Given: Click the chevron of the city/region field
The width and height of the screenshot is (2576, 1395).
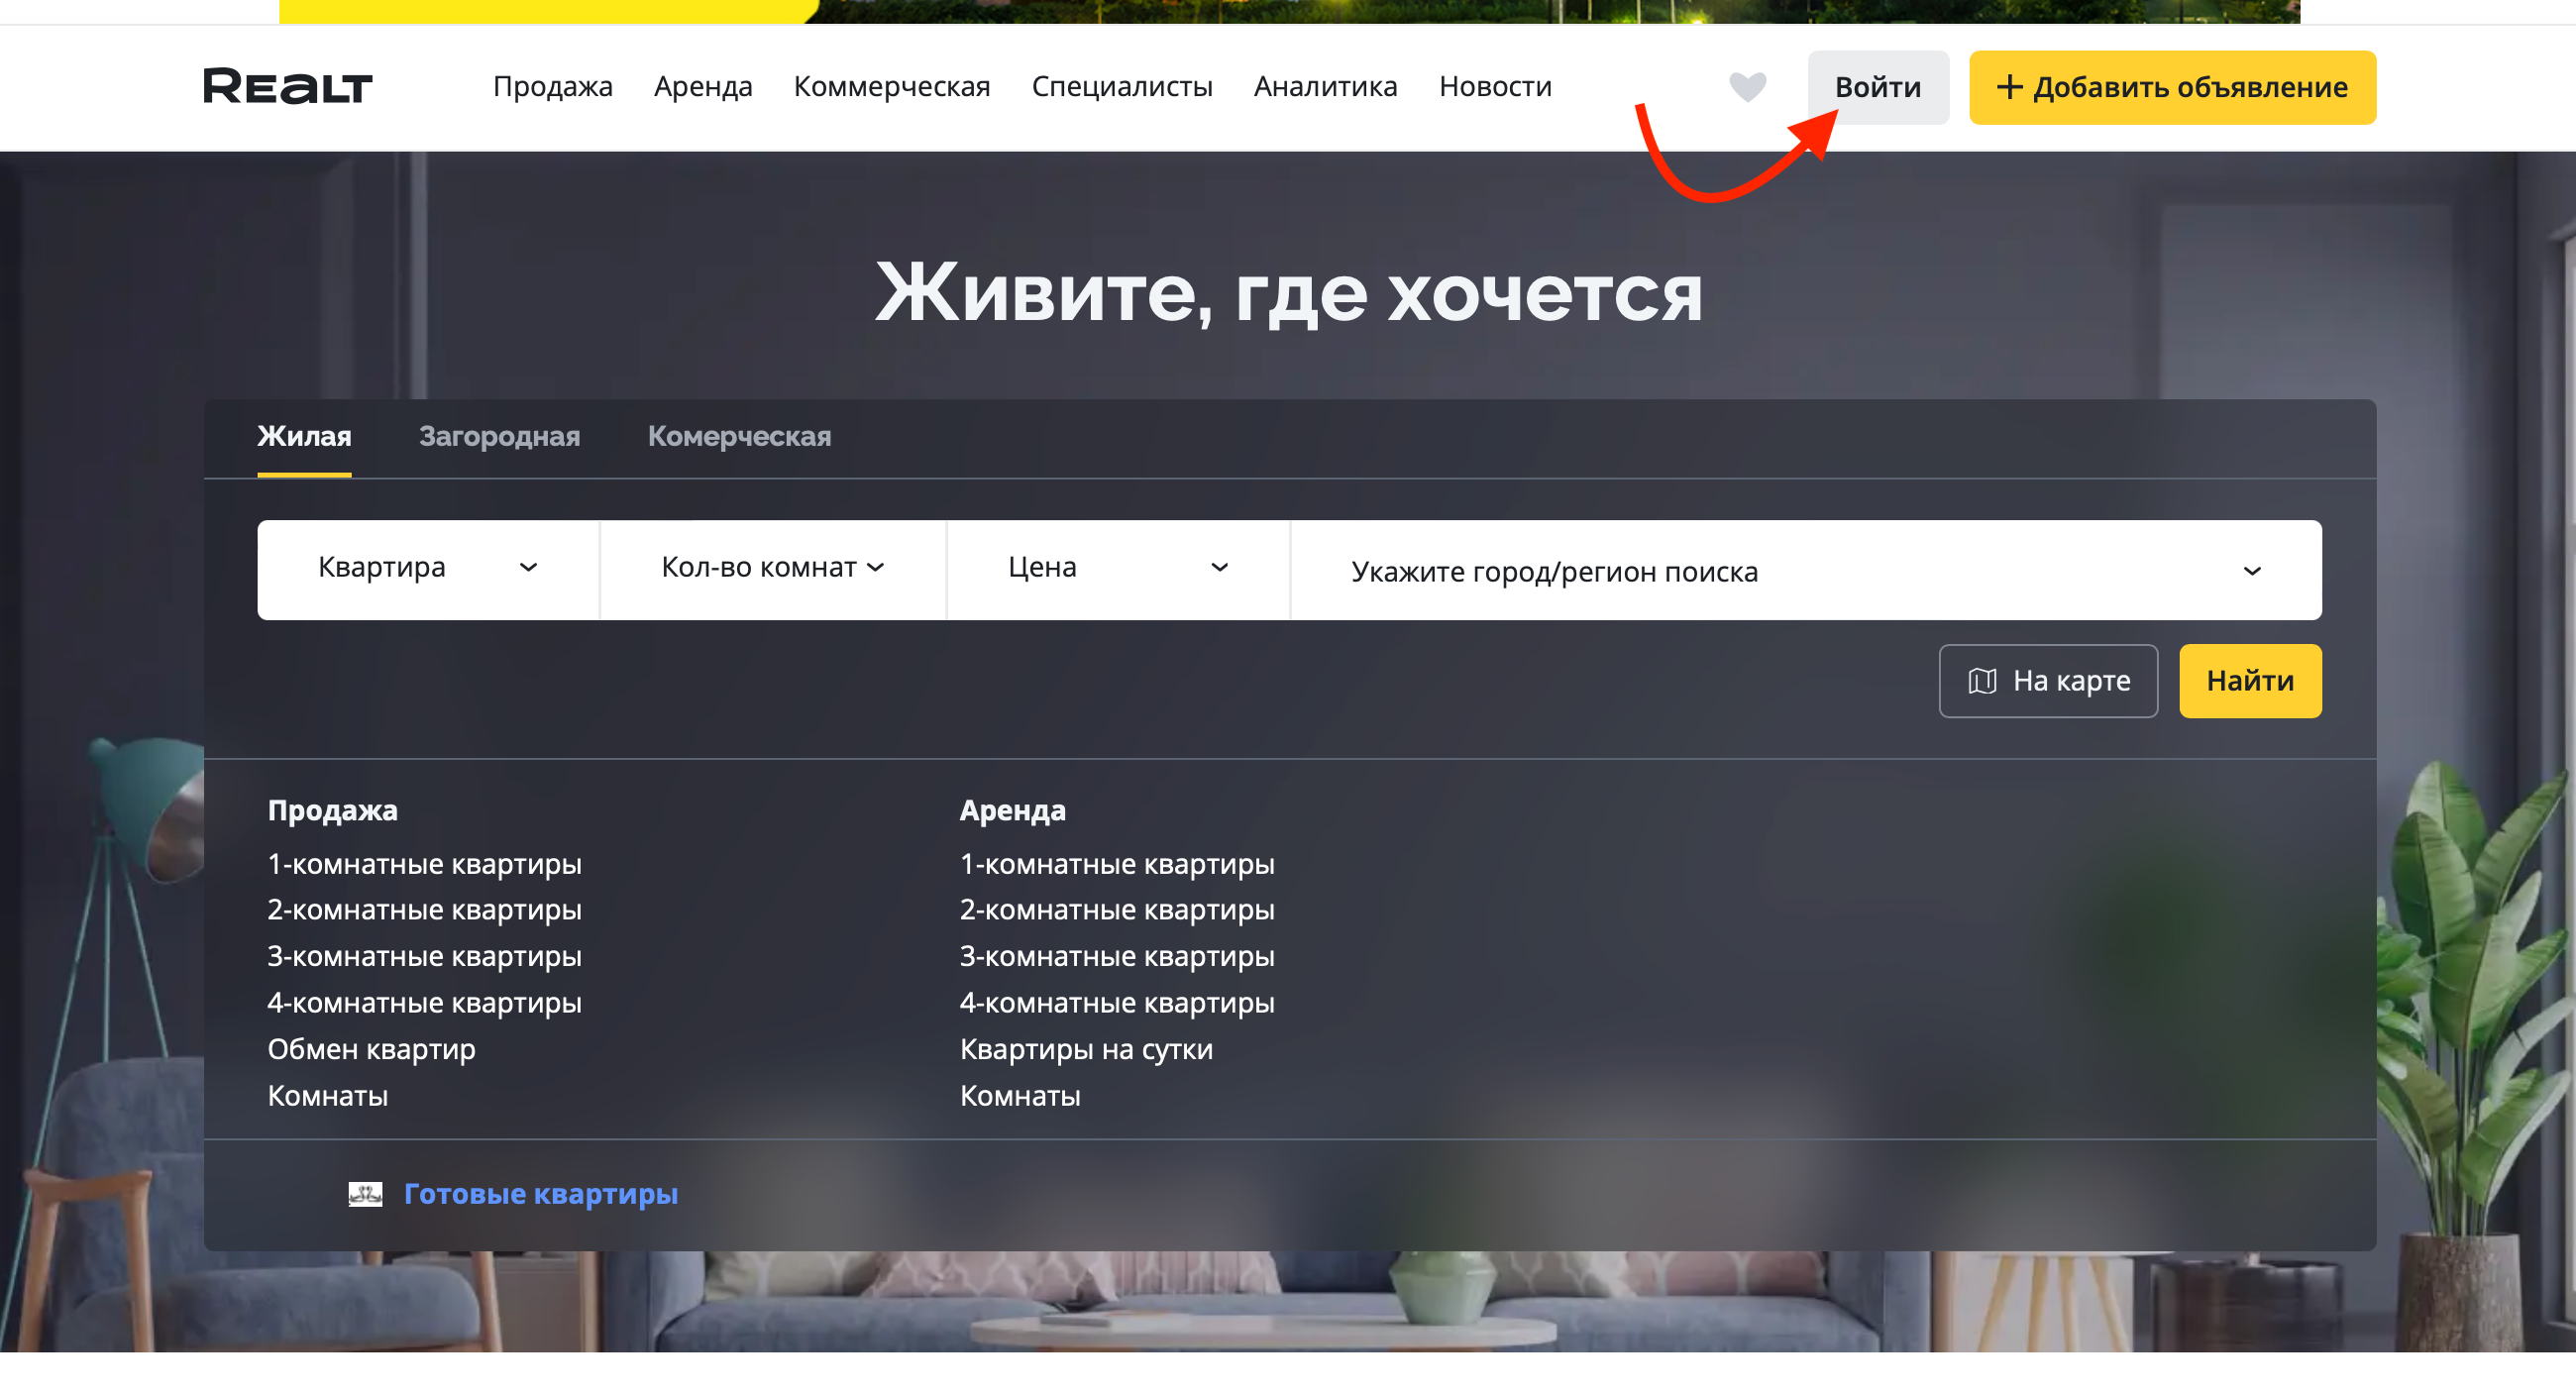Looking at the screenshot, I should [2252, 572].
